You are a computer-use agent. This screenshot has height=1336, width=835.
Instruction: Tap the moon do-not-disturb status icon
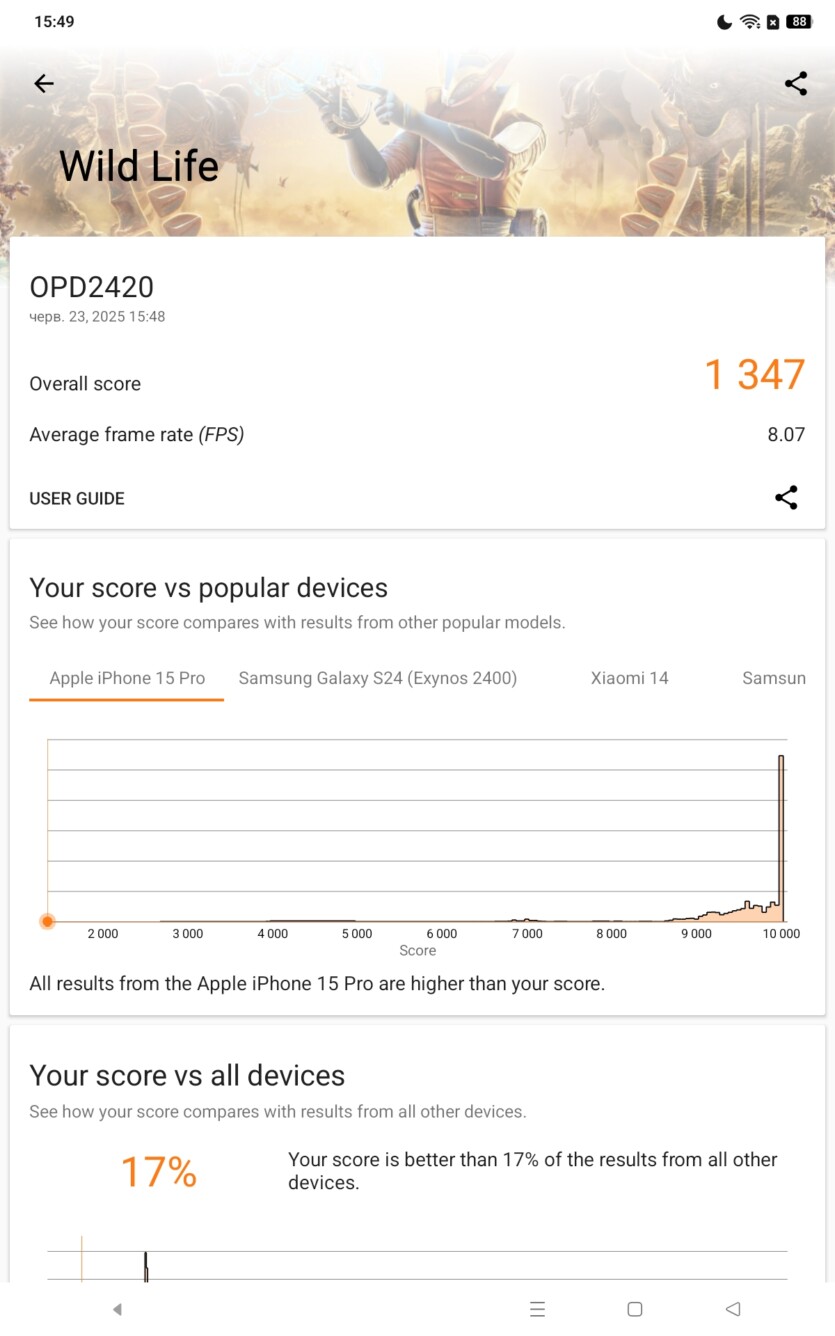click(x=725, y=22)
